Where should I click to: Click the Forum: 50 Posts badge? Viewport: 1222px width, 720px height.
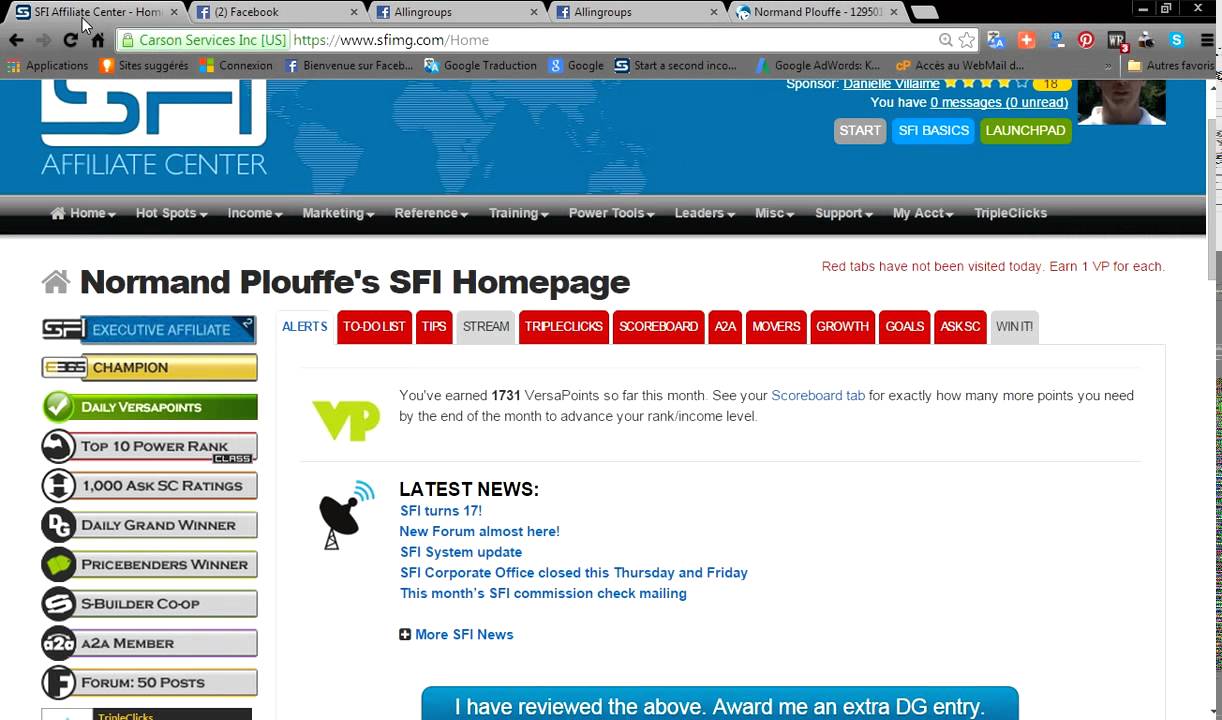tap(149, 683)
